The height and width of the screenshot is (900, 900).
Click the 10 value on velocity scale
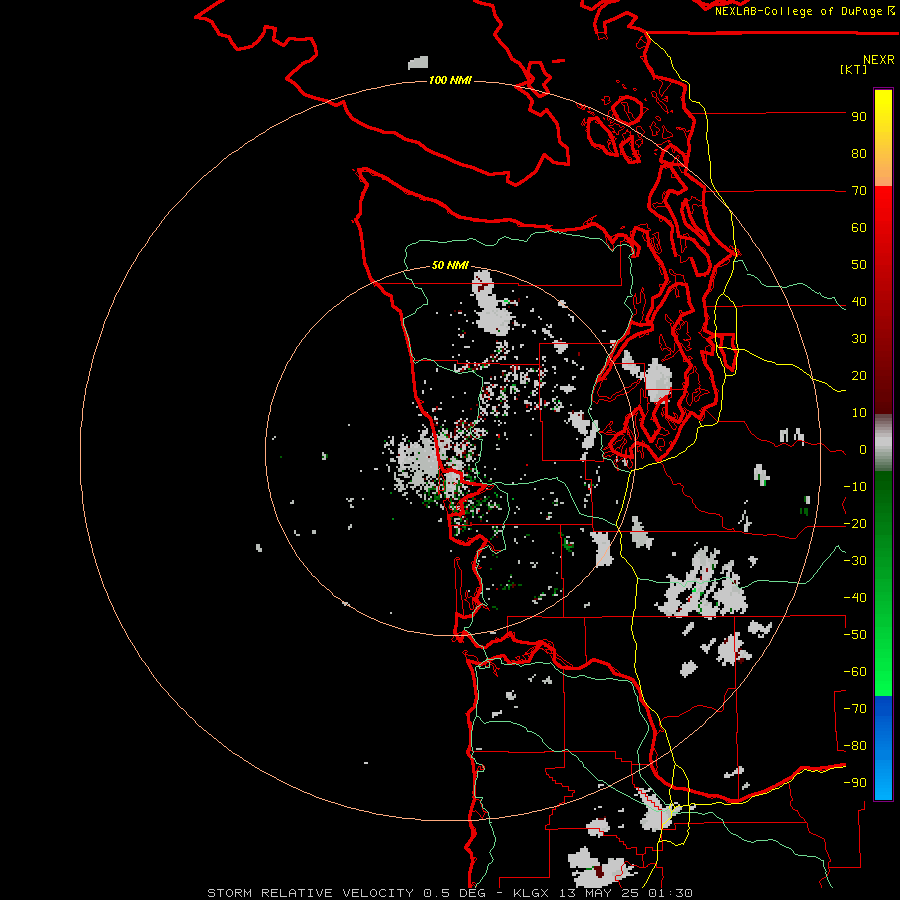tap(859, 413)
